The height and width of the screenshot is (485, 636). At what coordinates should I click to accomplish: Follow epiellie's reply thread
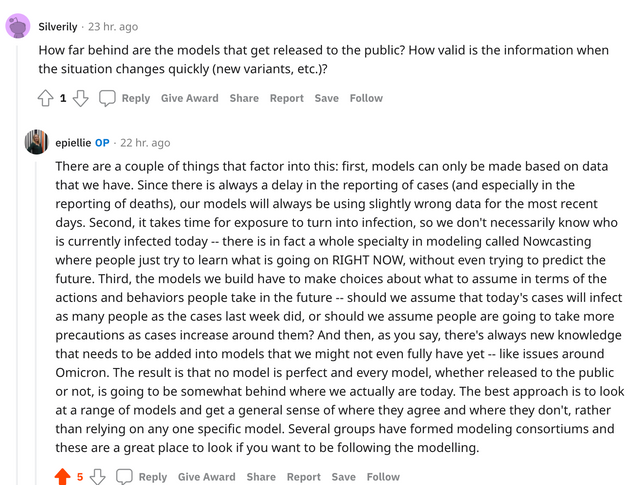coord(383,477)
